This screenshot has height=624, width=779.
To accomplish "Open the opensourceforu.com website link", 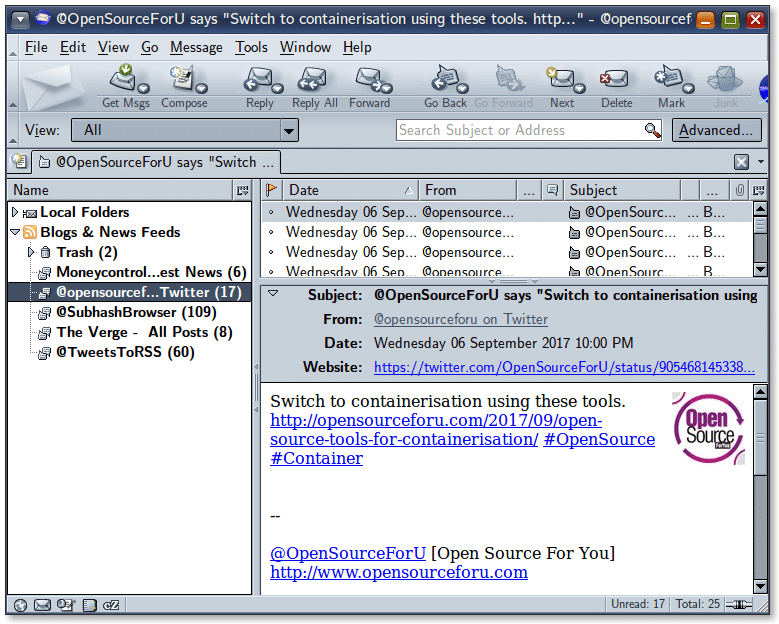I will coord(398,572).
